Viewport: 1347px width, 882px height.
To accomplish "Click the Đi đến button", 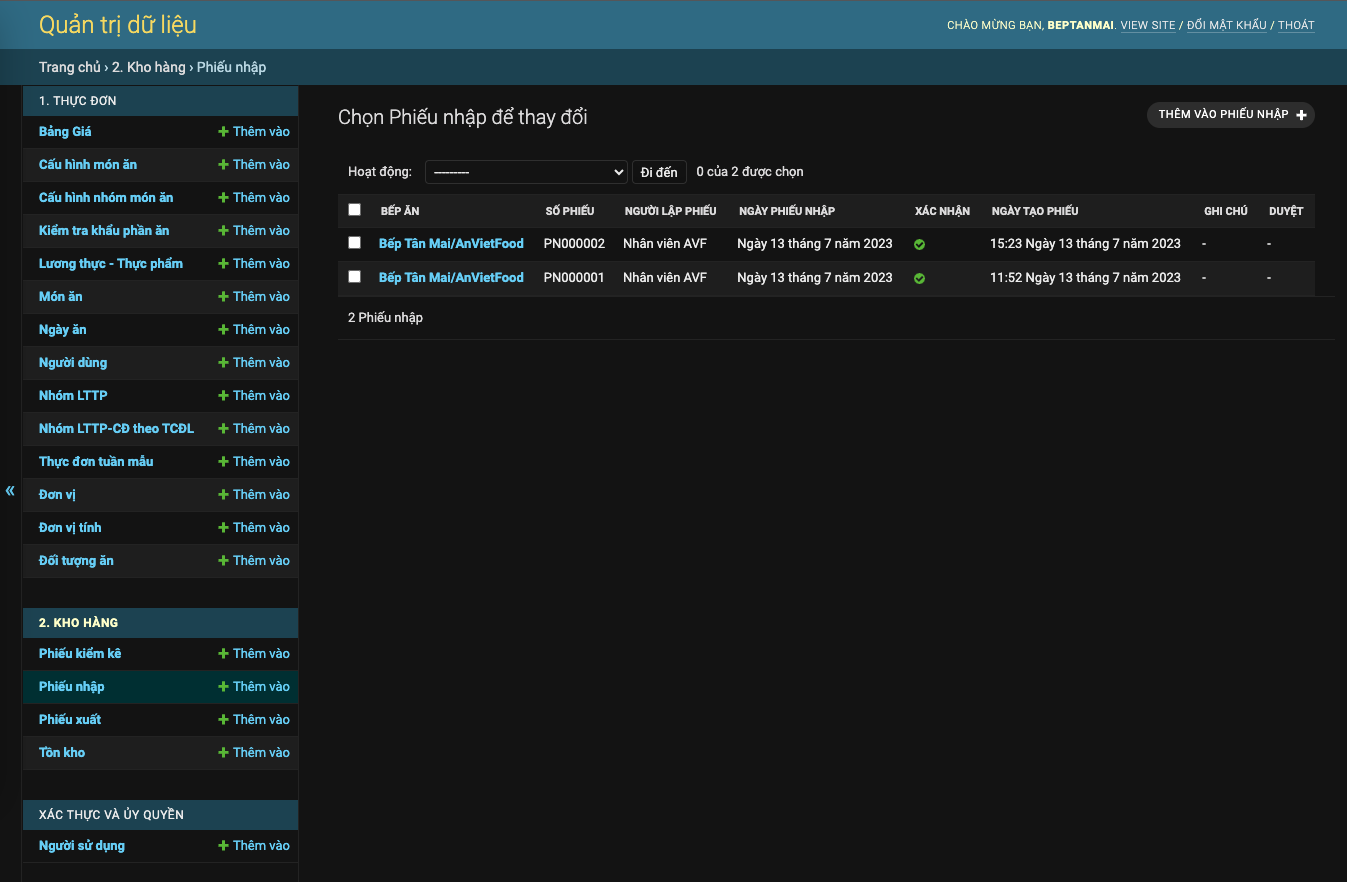I will [658, 171].
